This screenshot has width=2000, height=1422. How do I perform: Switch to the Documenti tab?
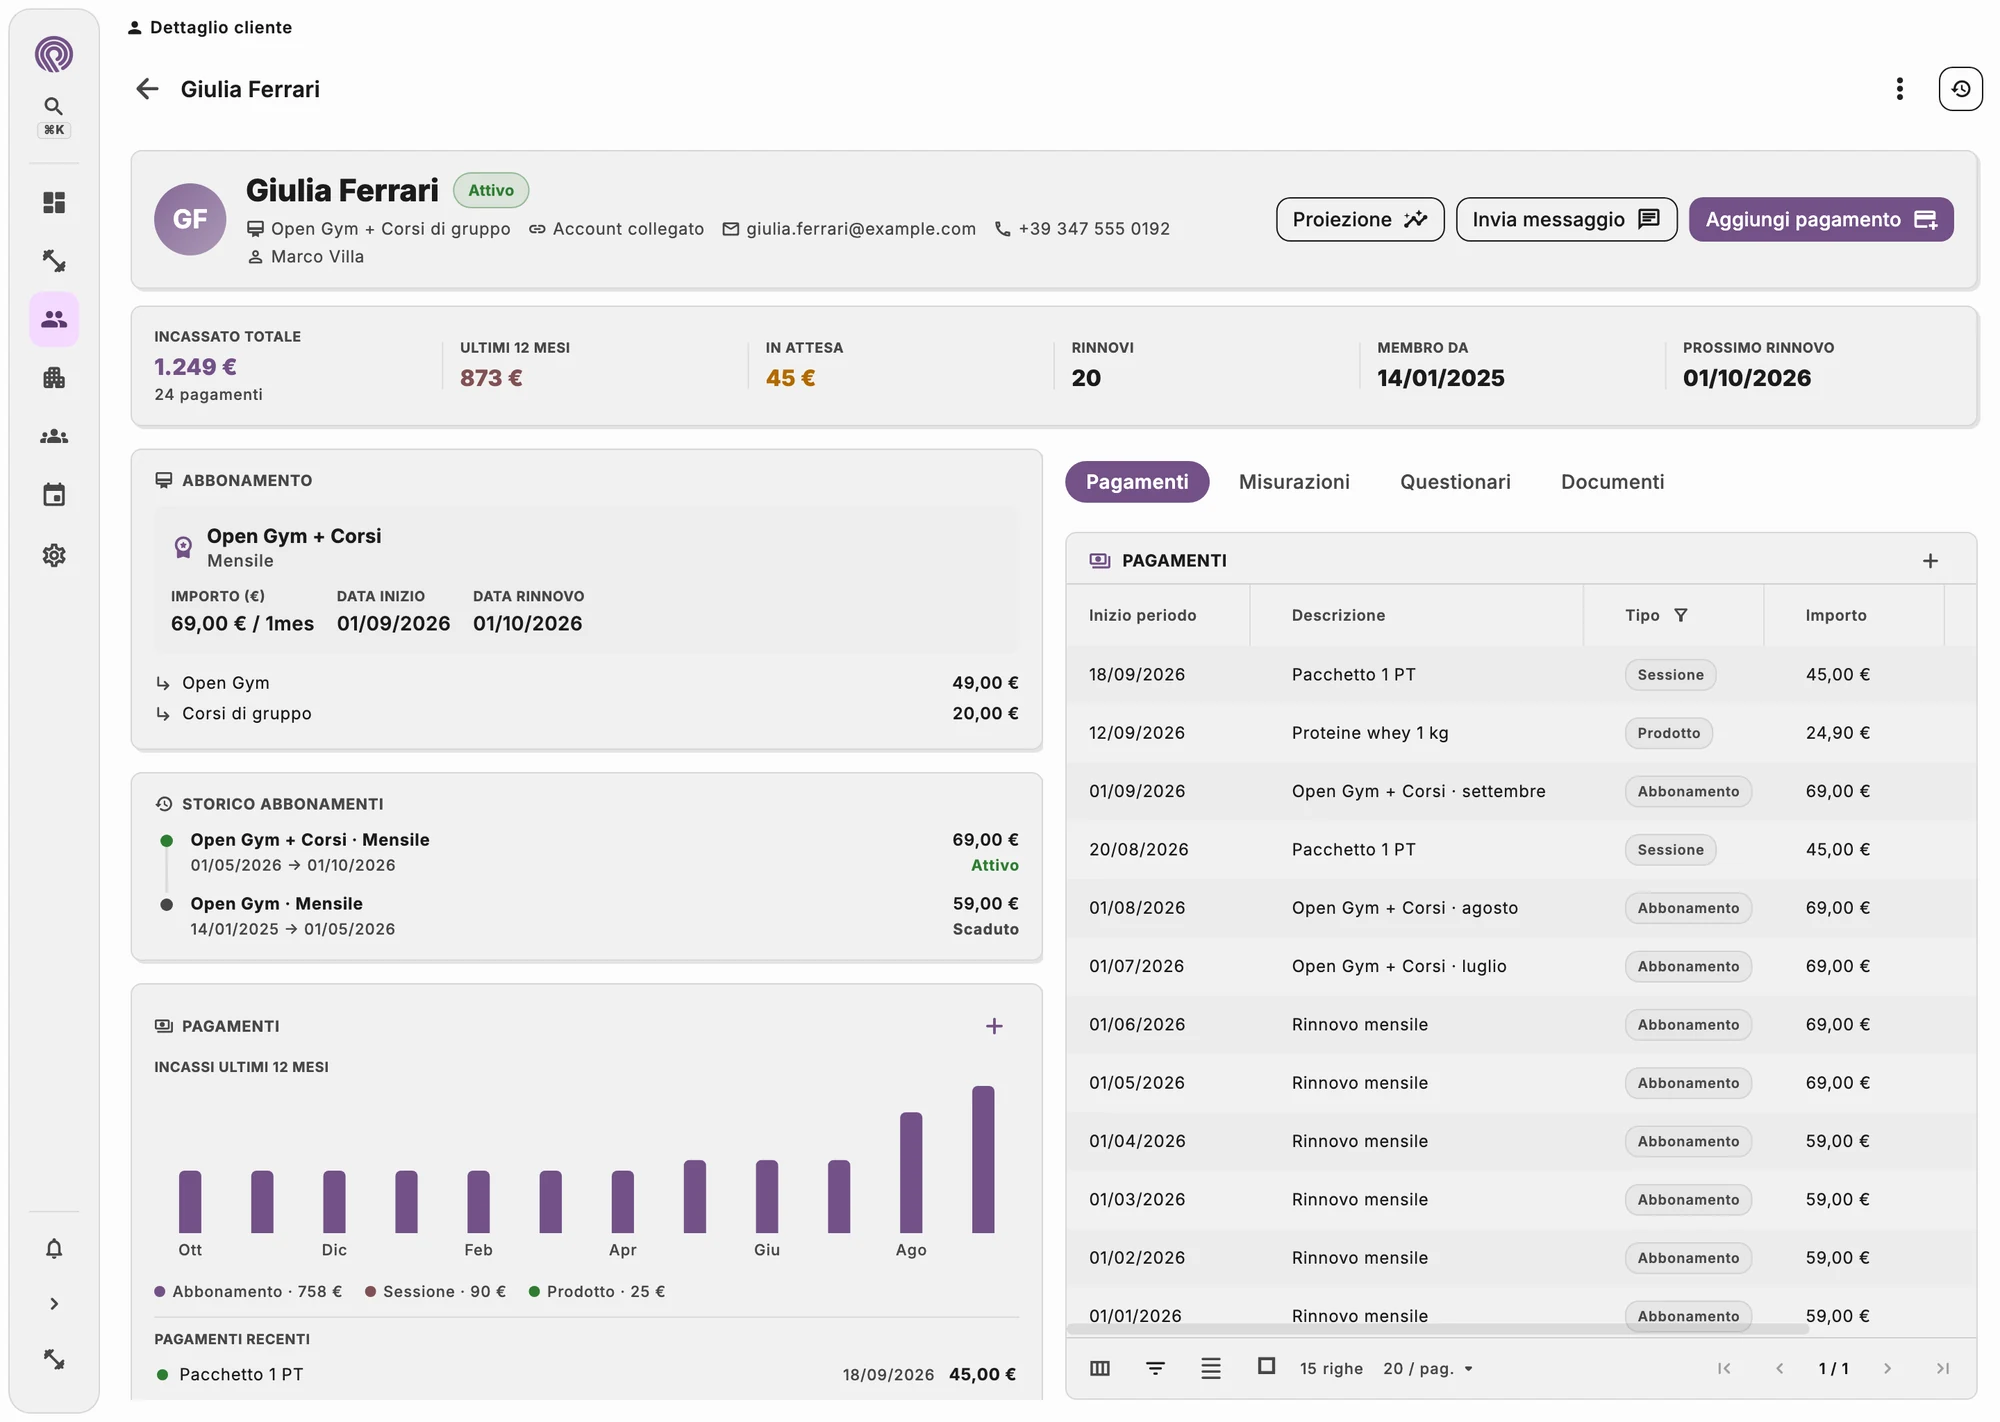click(1612, 482)
